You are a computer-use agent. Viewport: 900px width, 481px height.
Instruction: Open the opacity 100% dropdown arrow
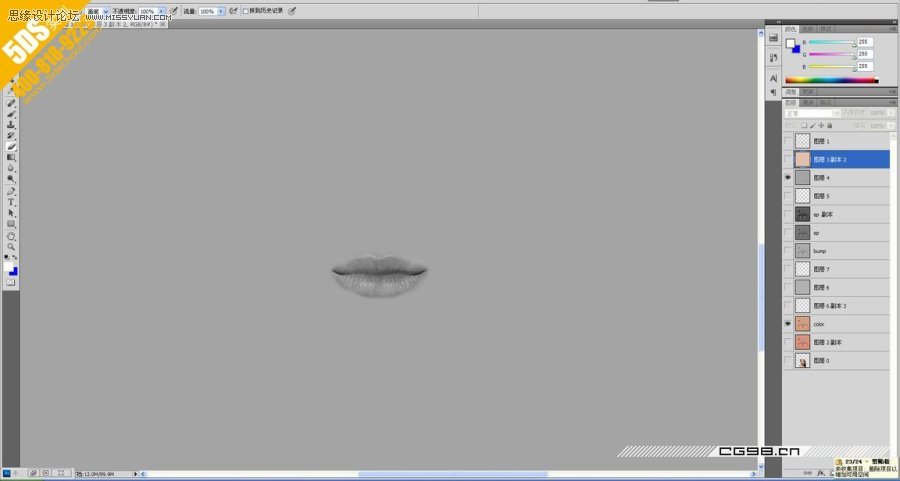(162, 11)
